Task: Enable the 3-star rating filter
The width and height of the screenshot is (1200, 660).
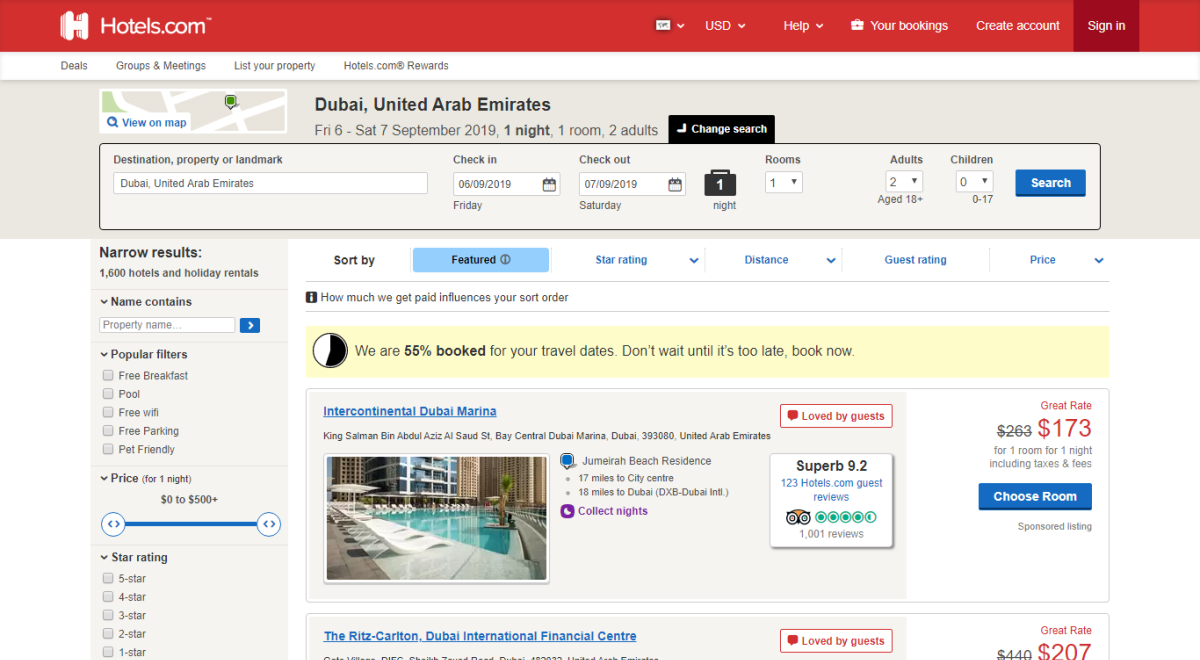Action: tap(108, 615)
